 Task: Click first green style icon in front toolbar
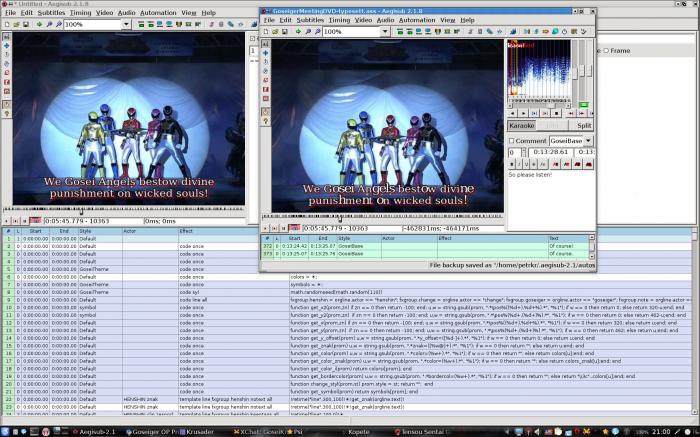click(x=400, y=32)
